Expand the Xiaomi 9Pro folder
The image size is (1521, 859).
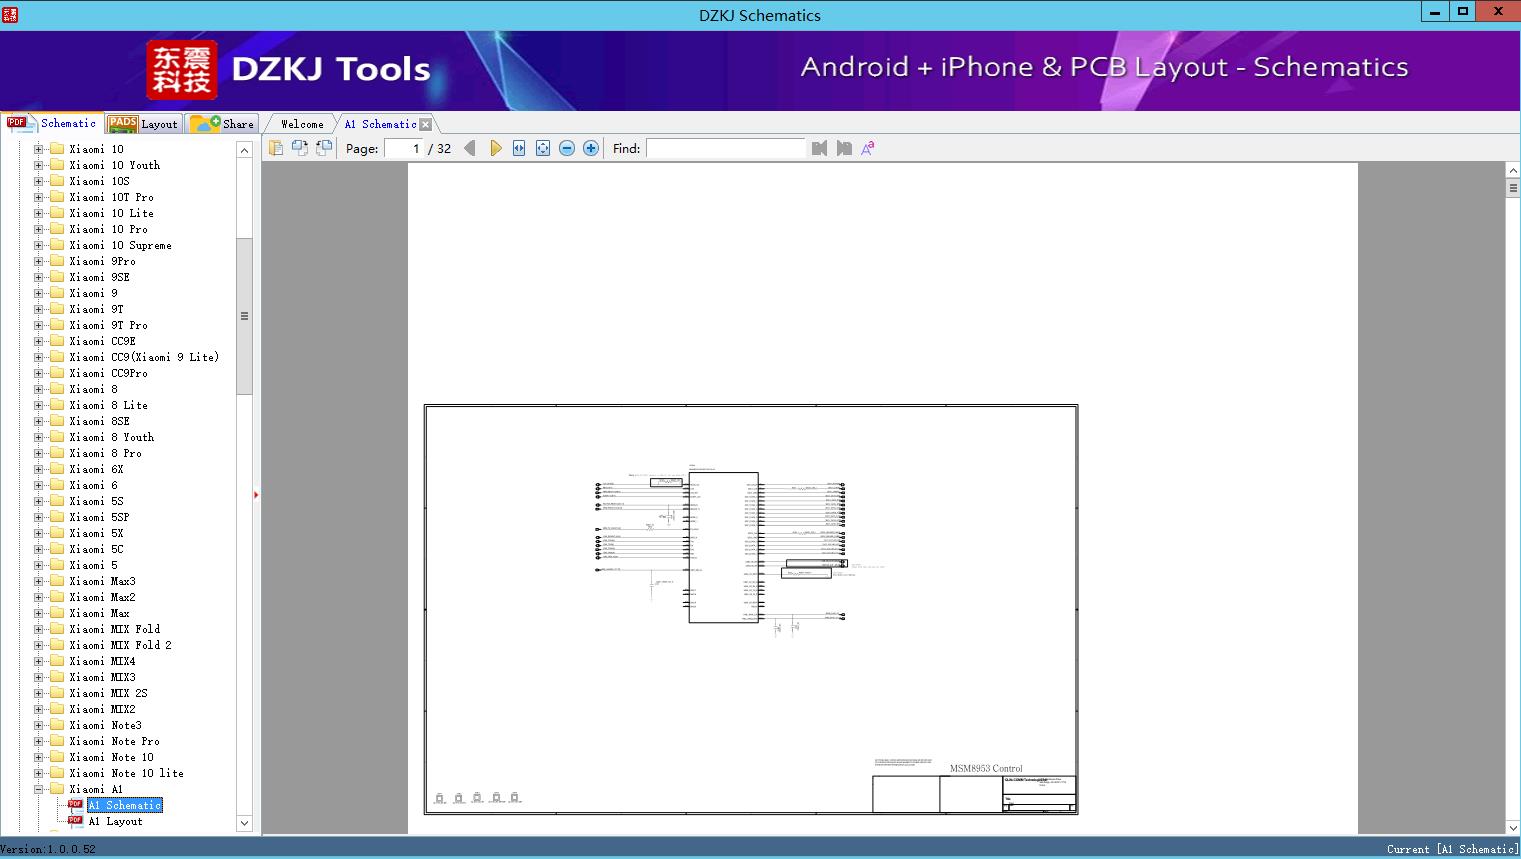tap(39, 261)
